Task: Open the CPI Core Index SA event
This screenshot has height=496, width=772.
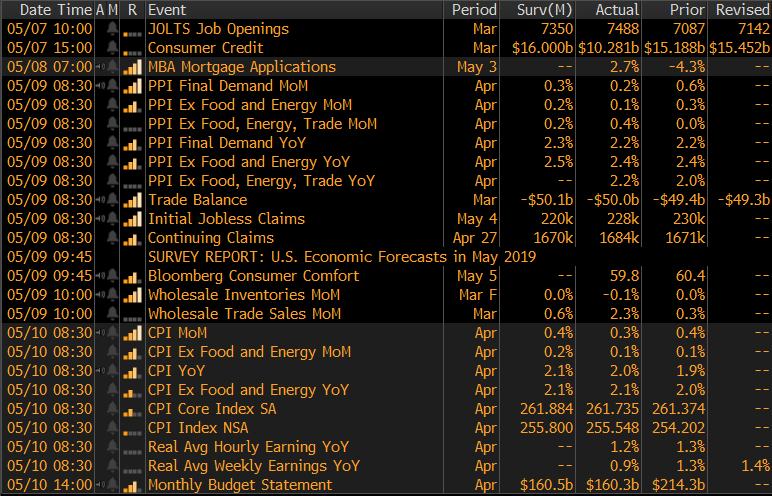Action: click(212, 409)
